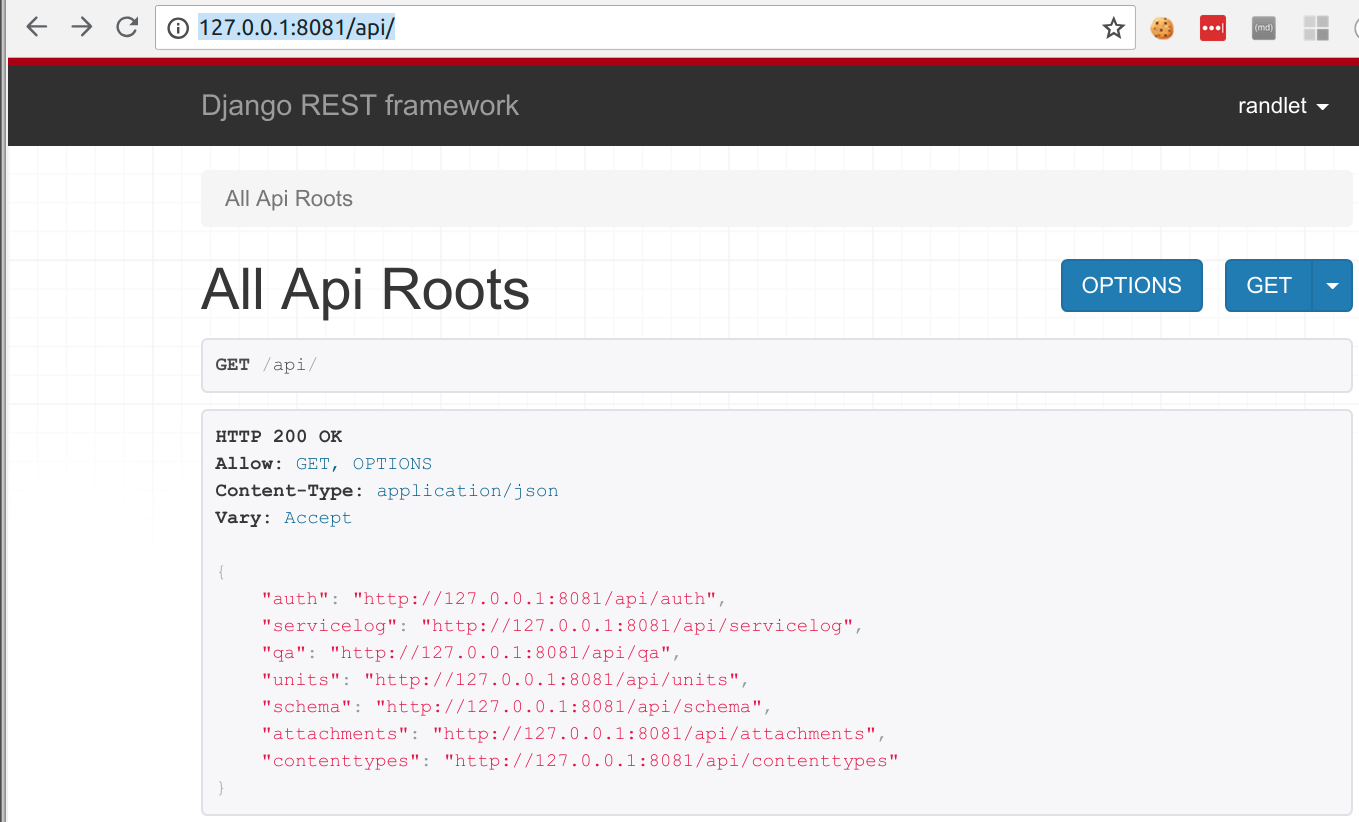Open Django REST framework brand link

[x=360, y=106]
